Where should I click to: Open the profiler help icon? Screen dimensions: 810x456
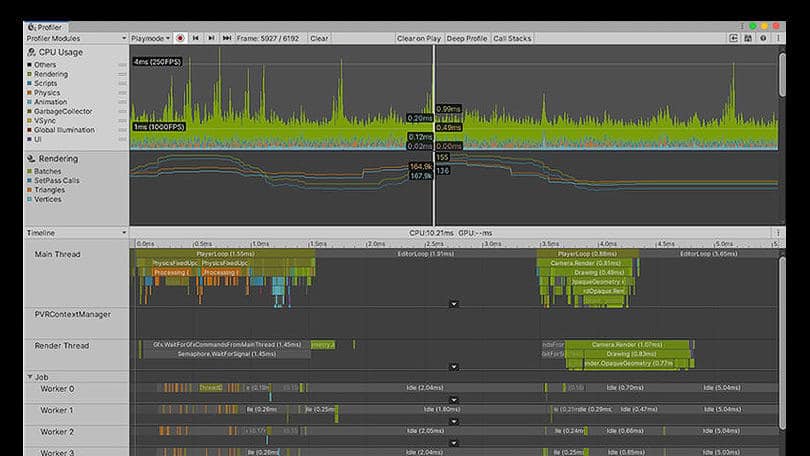763,38
